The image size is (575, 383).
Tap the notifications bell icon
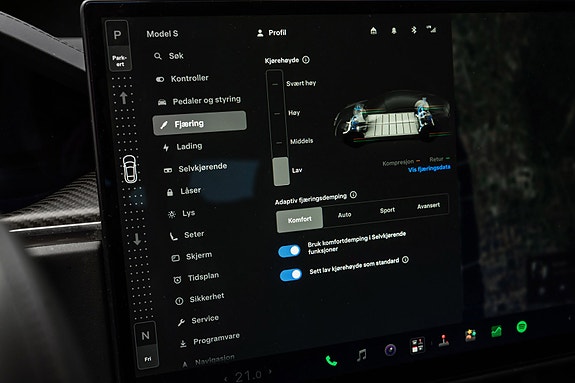point(394,30)
